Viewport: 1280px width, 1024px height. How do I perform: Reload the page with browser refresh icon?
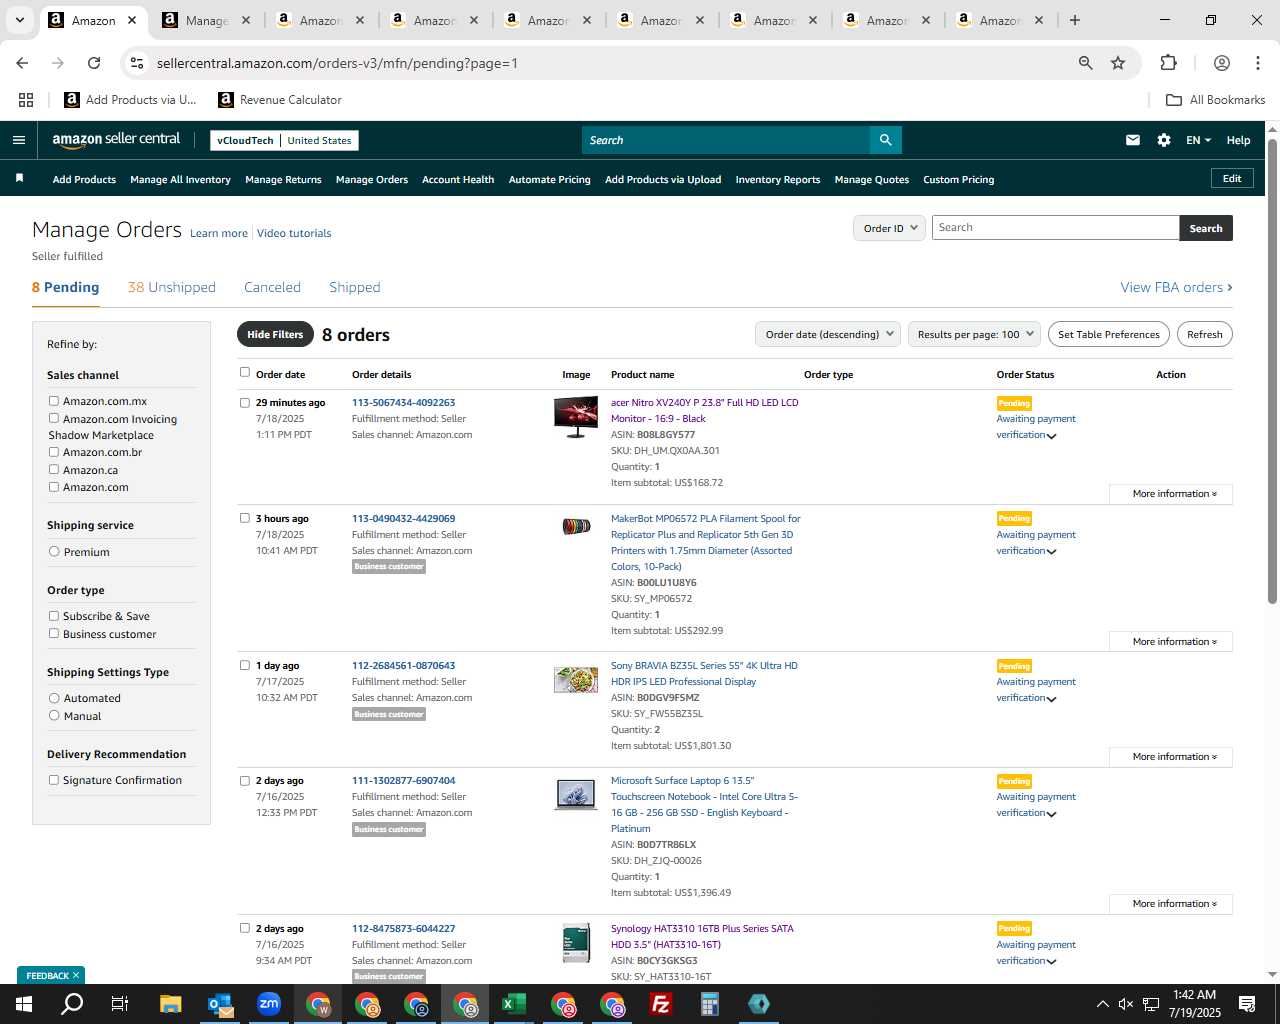(94, 63)
